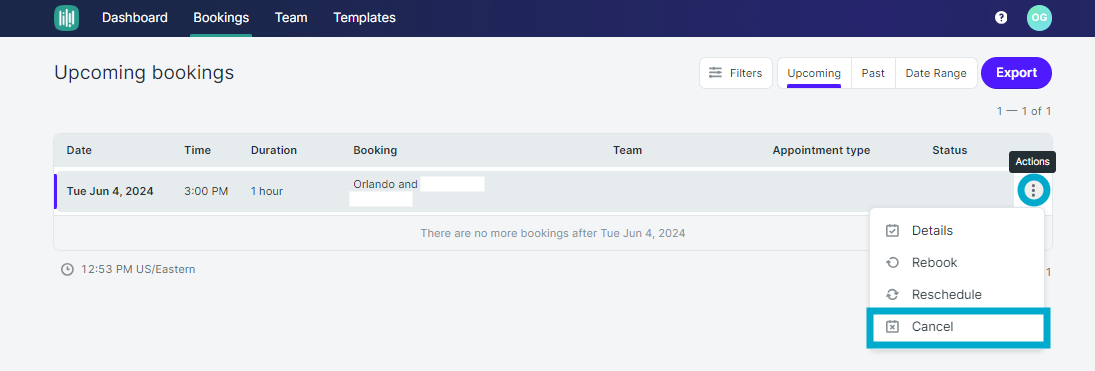The image size is (1095, 371).
Task: Open the Filters panel
Action: pyautogui.click(x=736, y=73)
